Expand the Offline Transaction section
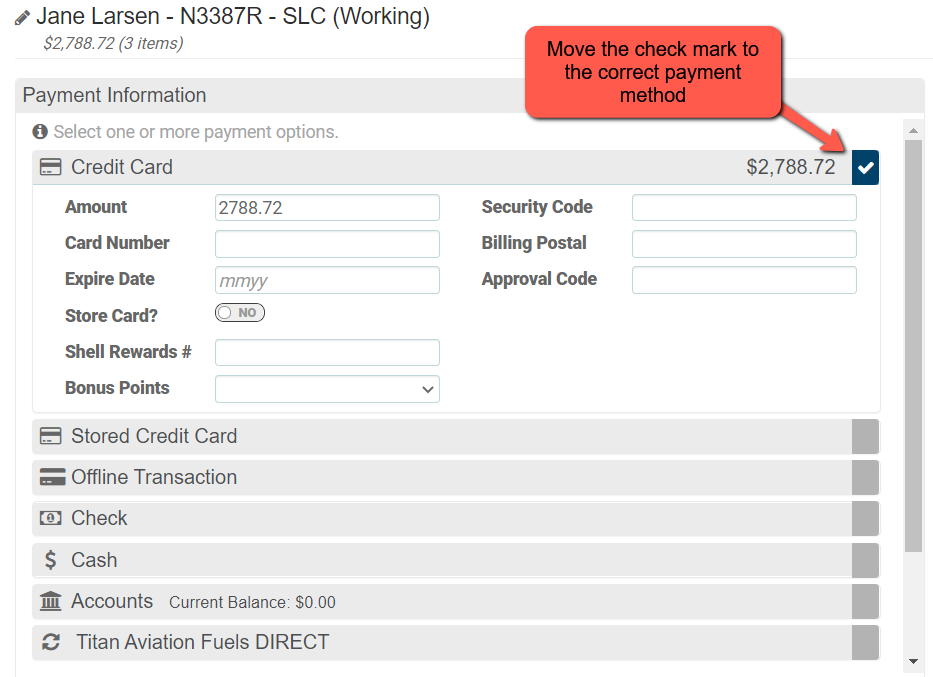The height and width of the screenshot is (677, 933). [x=442, y=477]
